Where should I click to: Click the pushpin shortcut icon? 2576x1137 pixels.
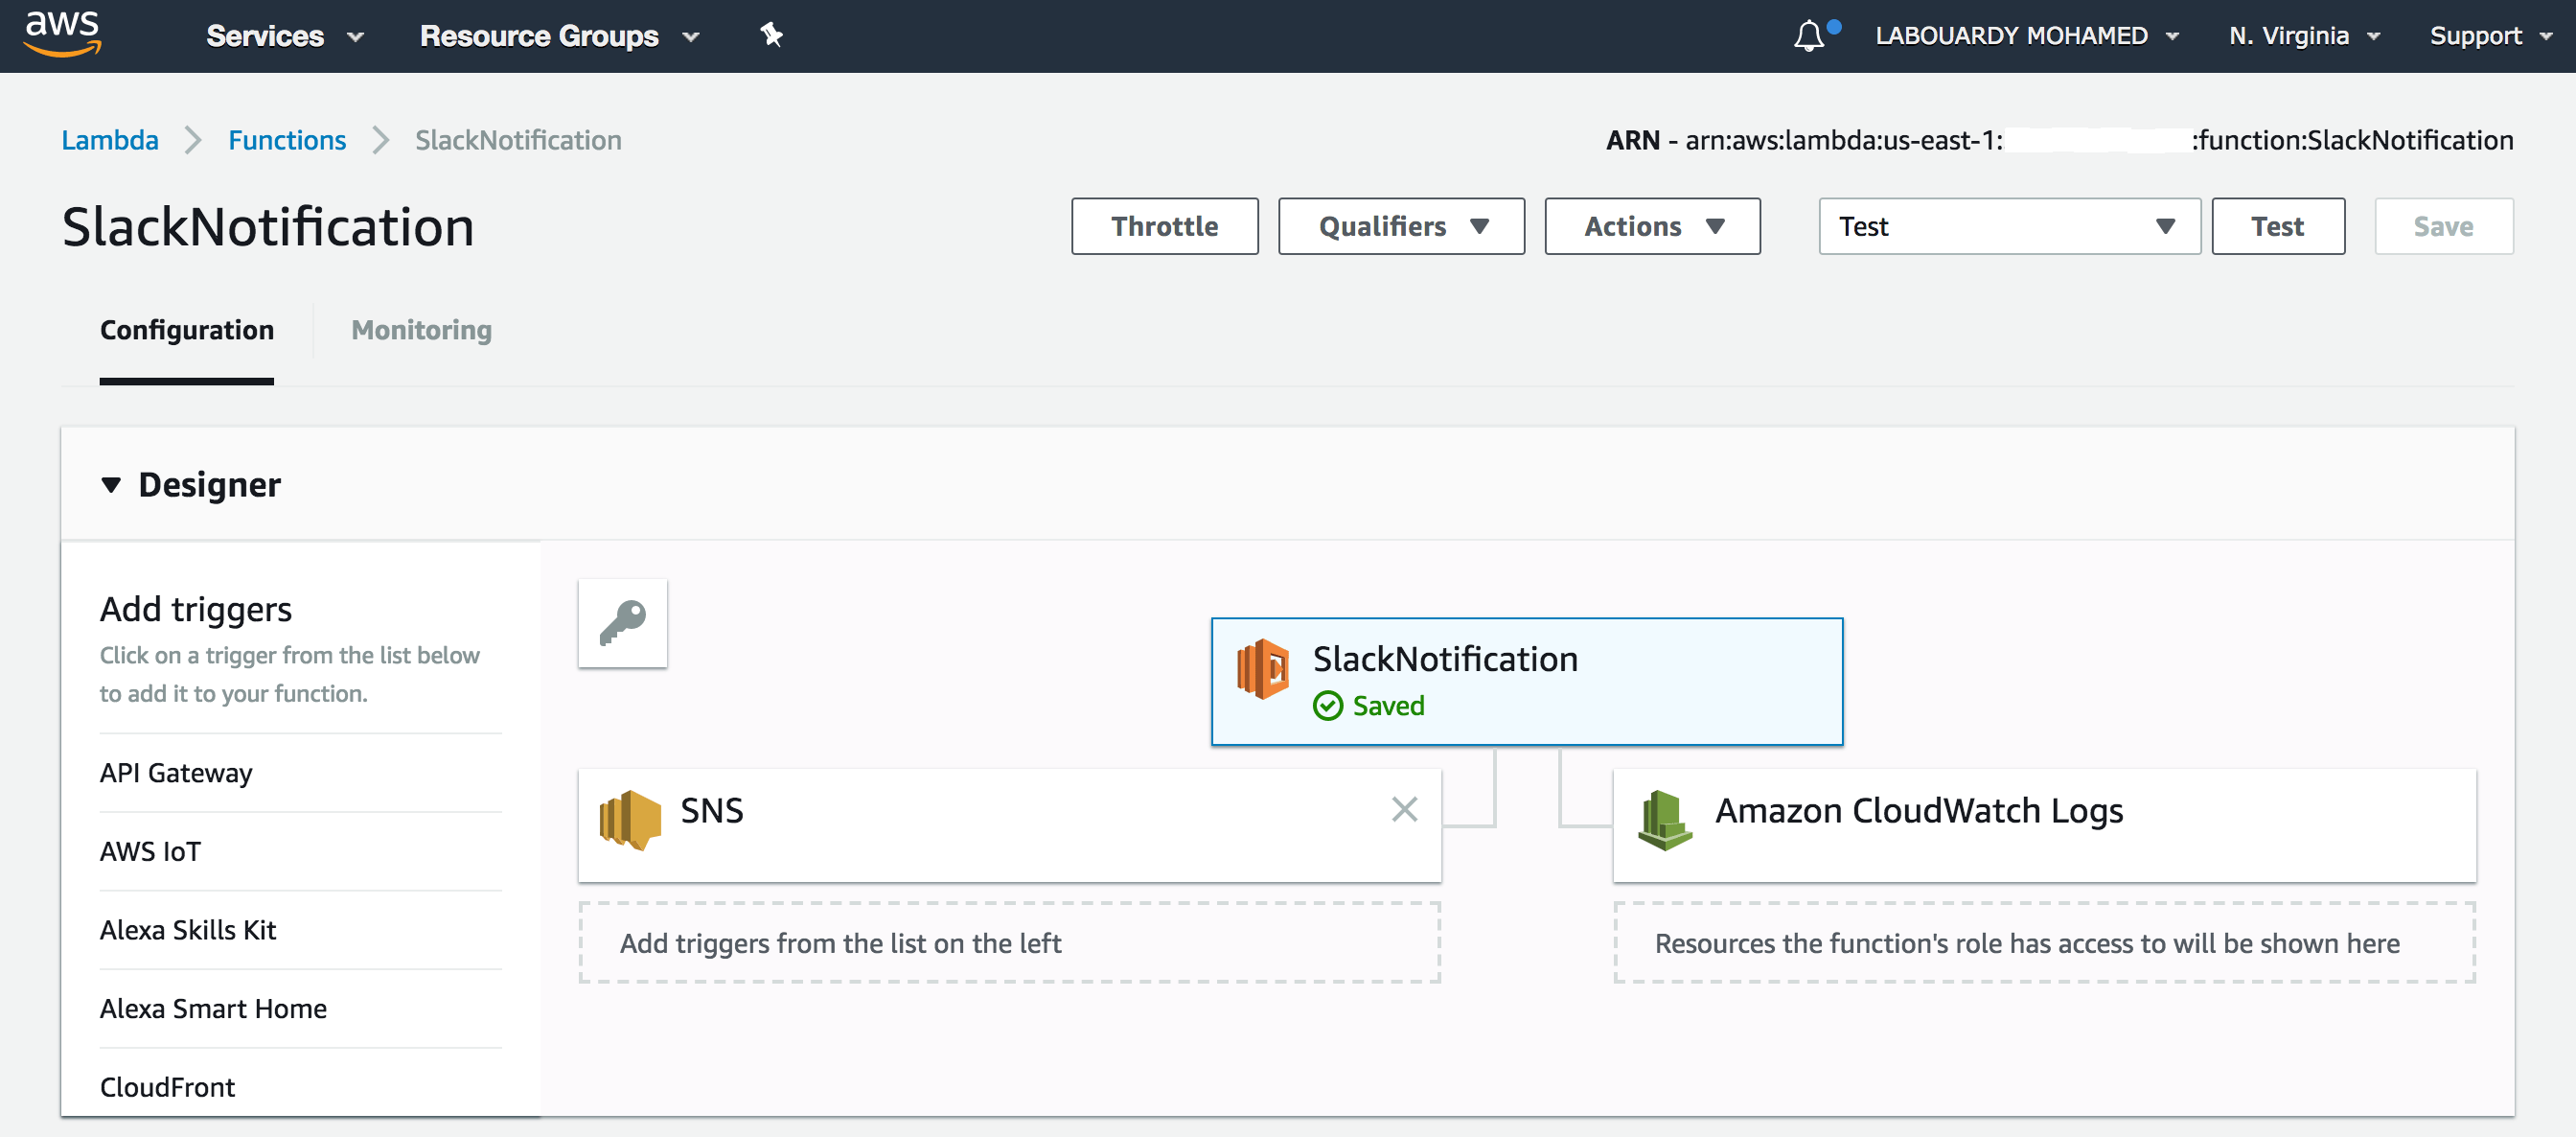pos(771,35)
